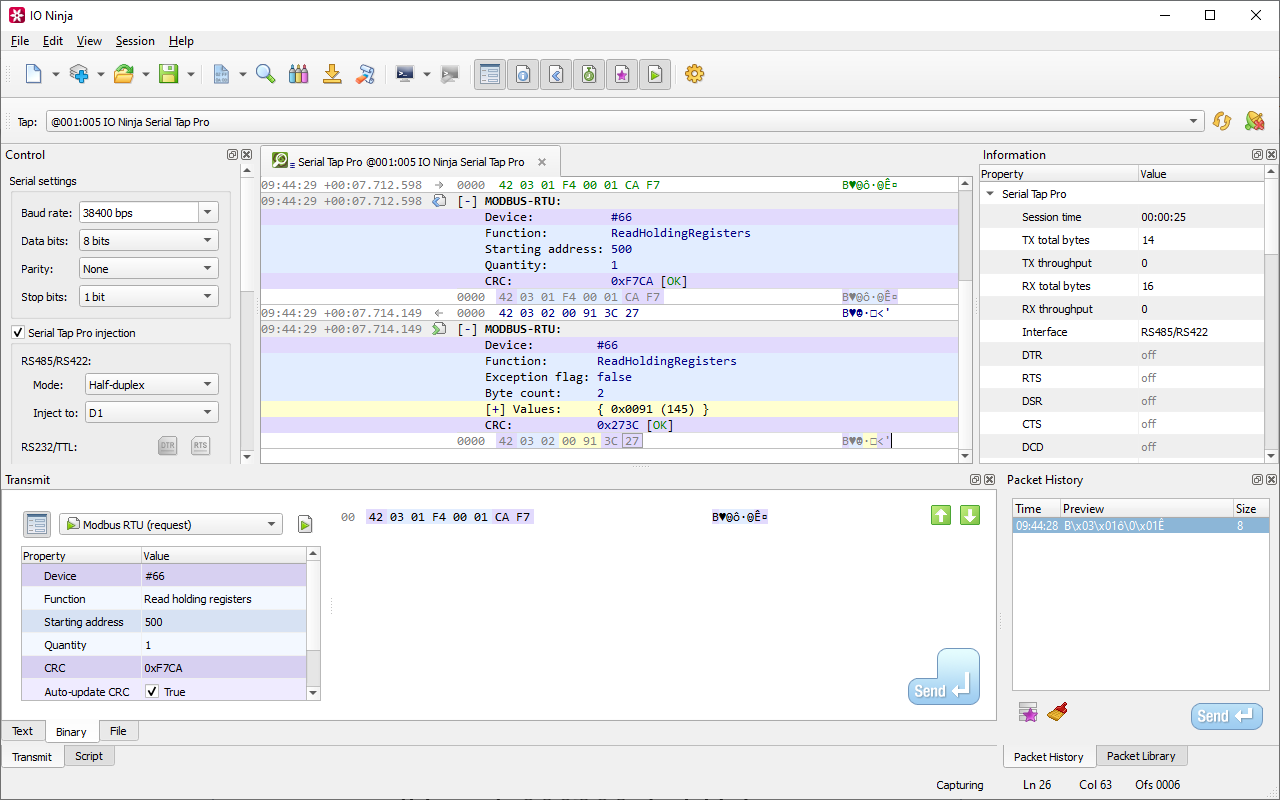Toggle the Auto-update CRC checkbox
The image size is (1280, 800).
click(x=152, y=691)
